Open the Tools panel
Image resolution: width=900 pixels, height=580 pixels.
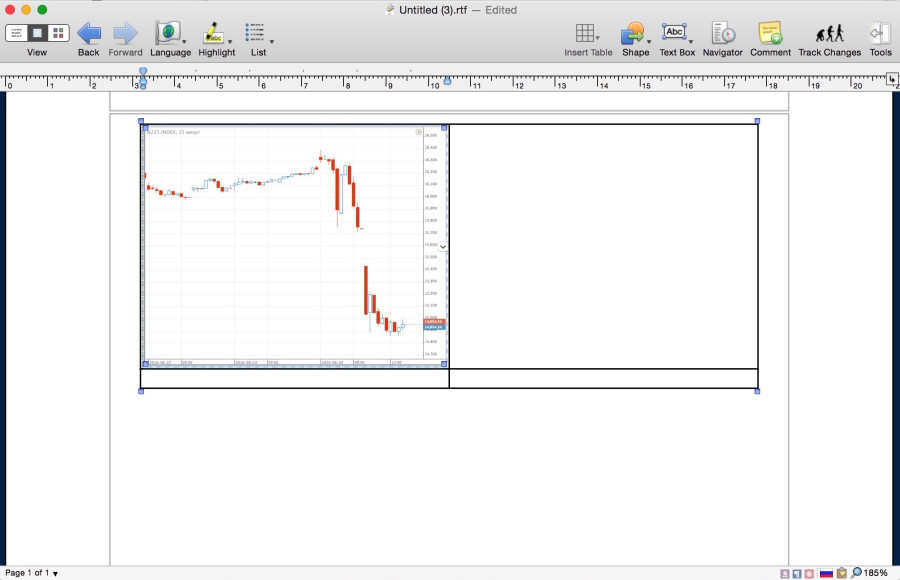point(880,33)
